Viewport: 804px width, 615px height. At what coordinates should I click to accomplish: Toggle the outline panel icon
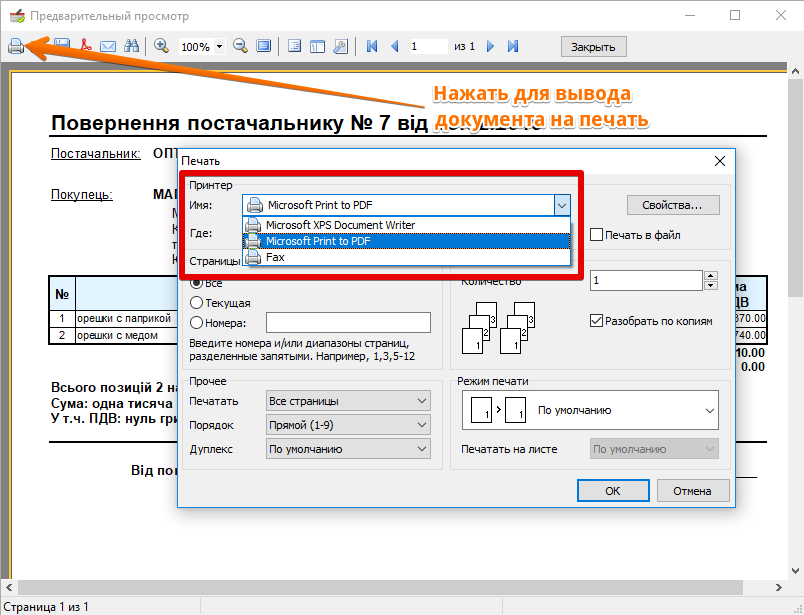294,46
